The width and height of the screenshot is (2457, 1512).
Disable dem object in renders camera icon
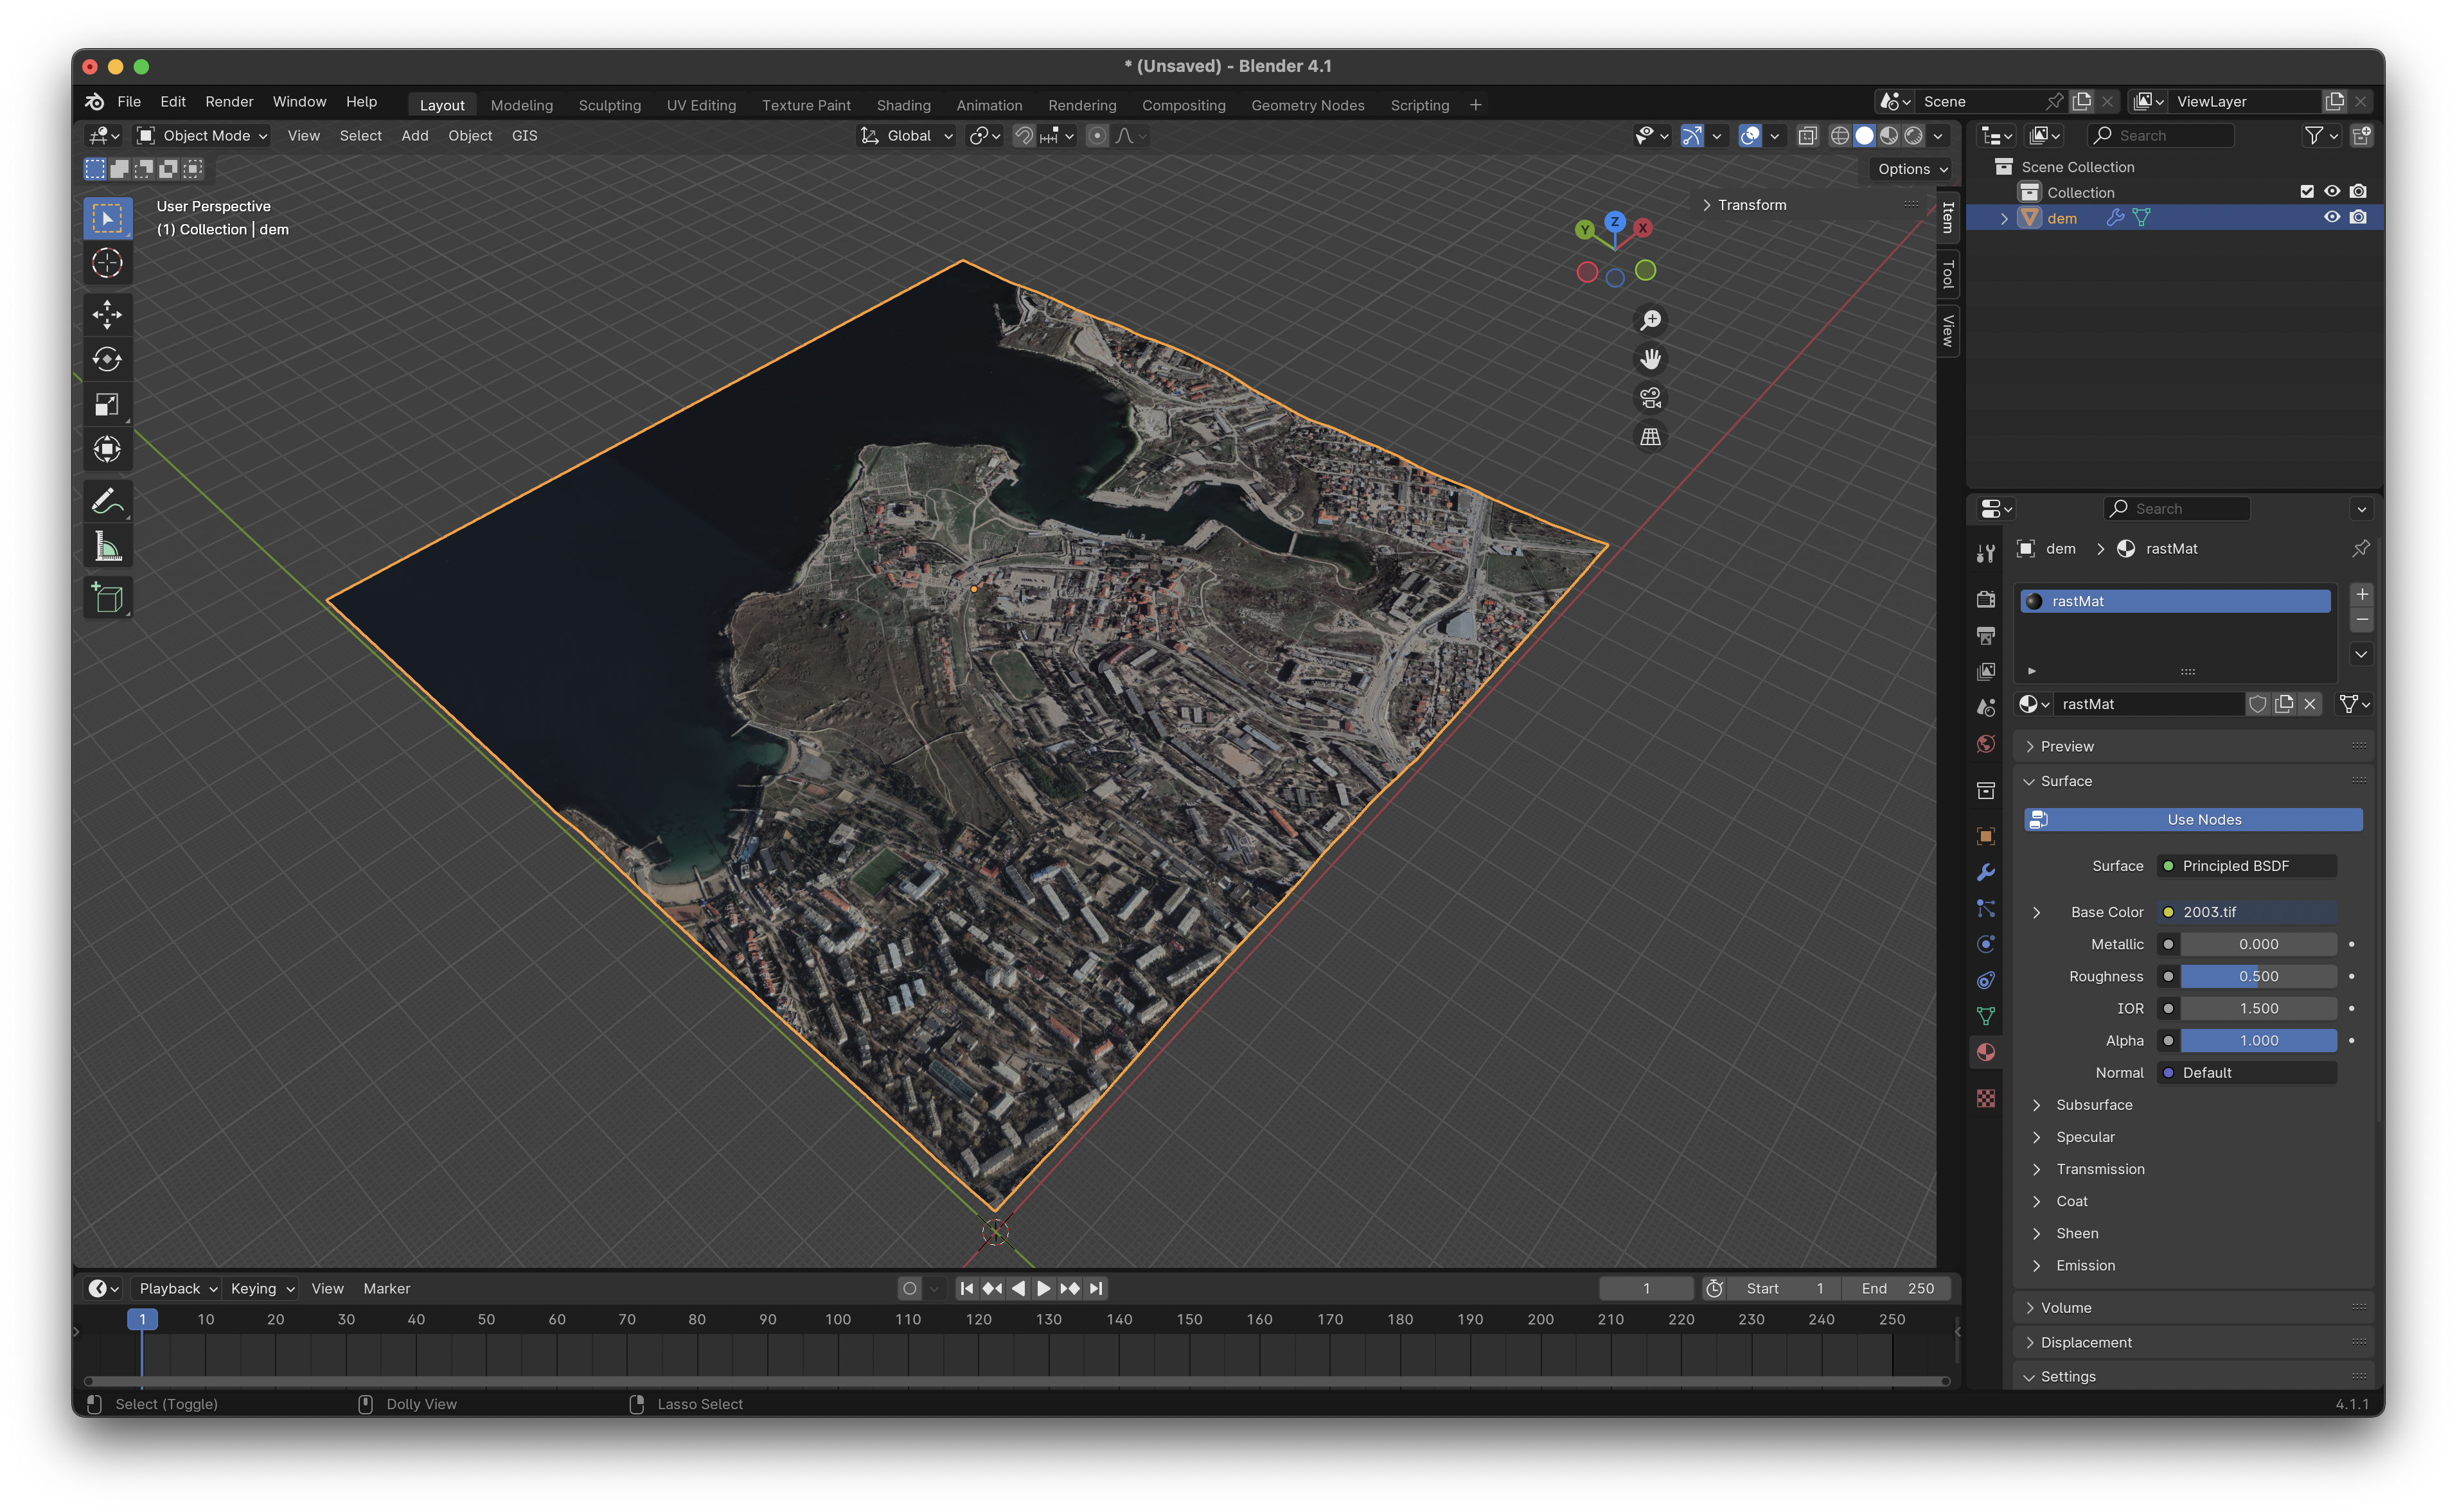click(x=2358, y=217)
